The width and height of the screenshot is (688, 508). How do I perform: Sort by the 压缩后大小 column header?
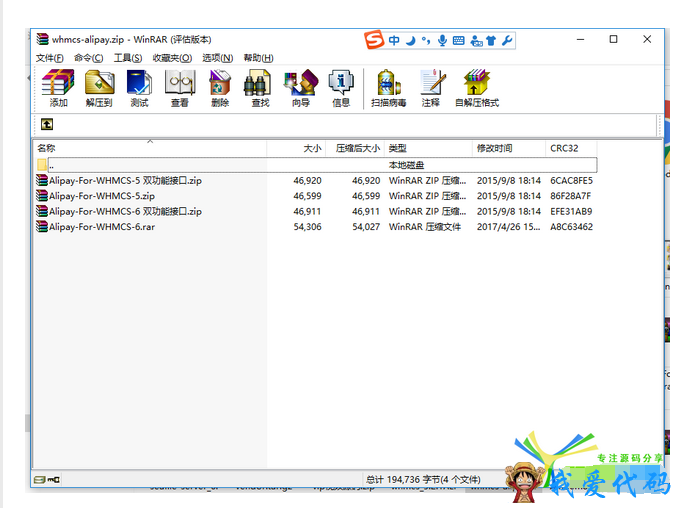[355, 148]
